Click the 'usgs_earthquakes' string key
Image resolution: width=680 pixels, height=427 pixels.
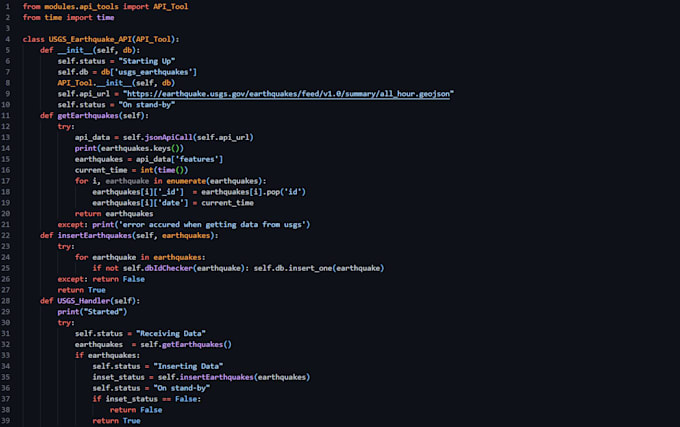pos(153,72)
